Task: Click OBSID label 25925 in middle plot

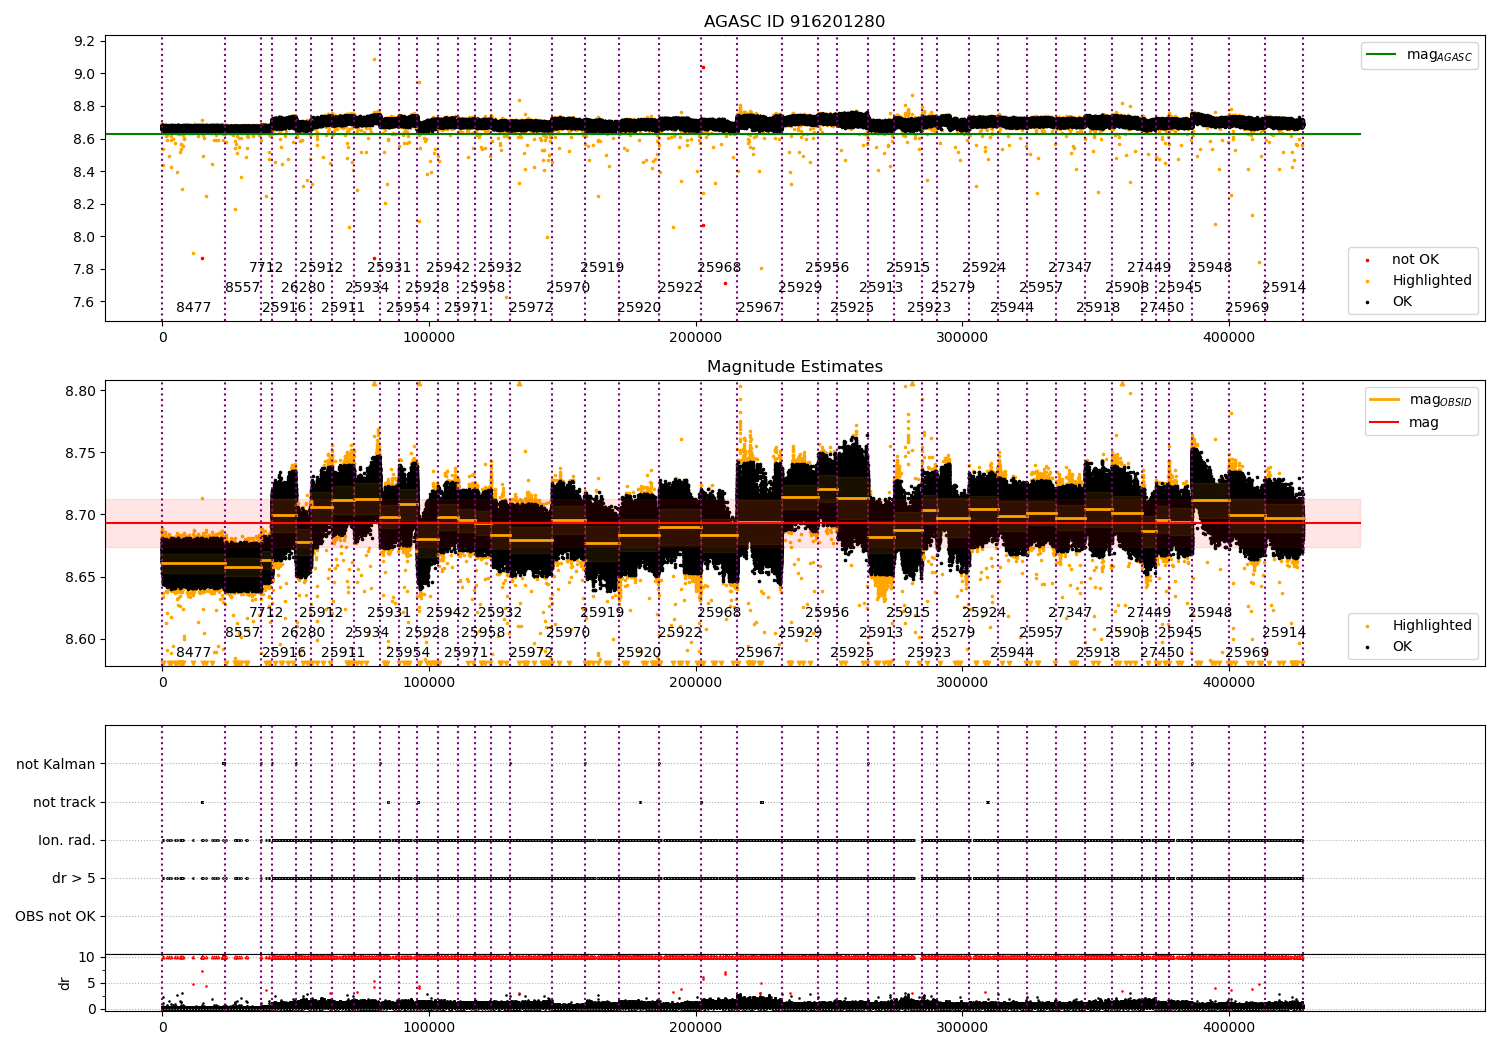Action: pyautogui.click(x=852, y=653)
